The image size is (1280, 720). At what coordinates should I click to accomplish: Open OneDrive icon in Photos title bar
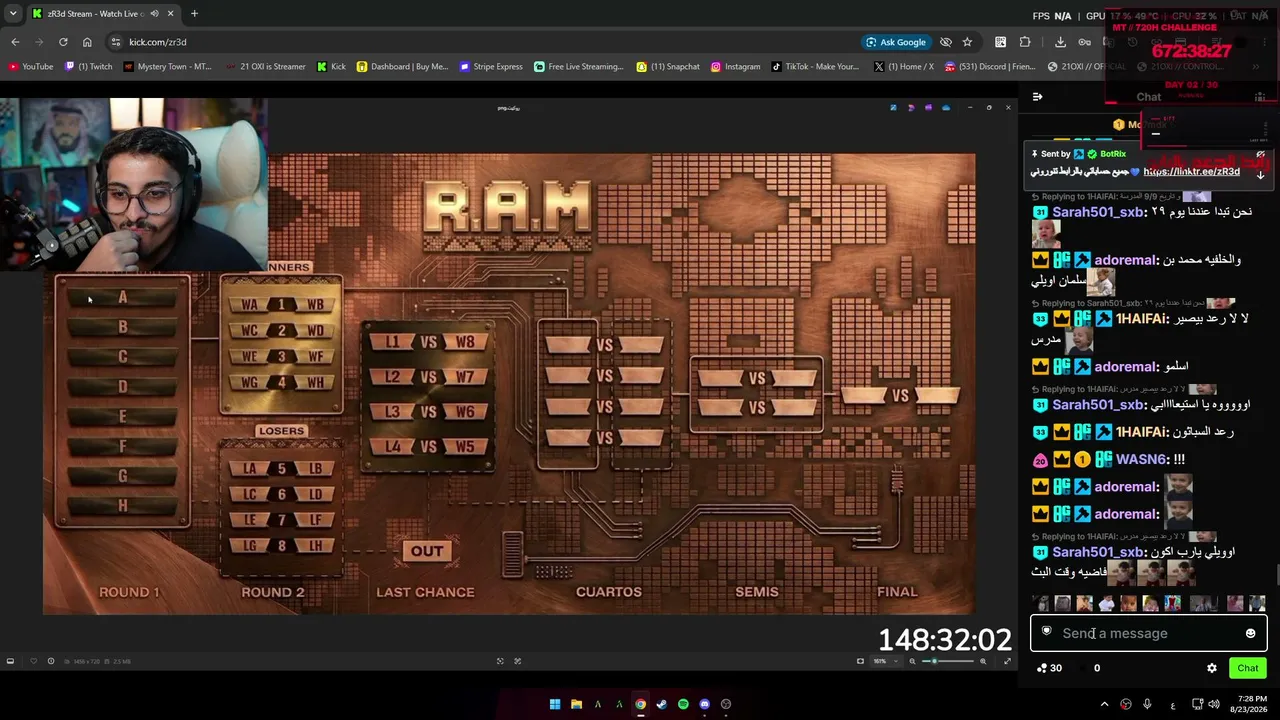[x=946, y=108]
